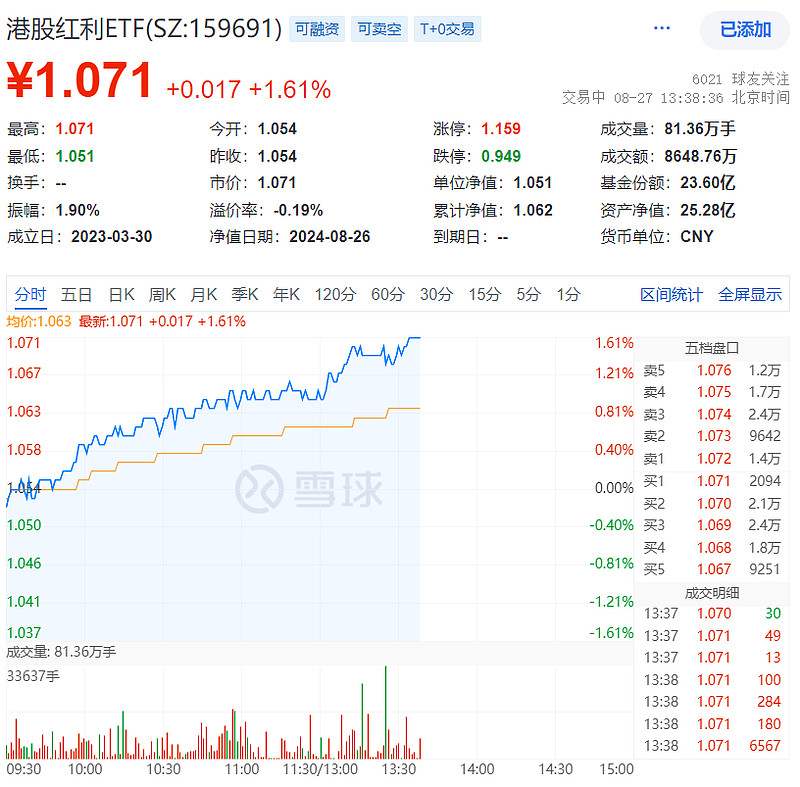800x787 pixels.
Task: Select the 1分 chart tab
Action: [x=568, y=294]
